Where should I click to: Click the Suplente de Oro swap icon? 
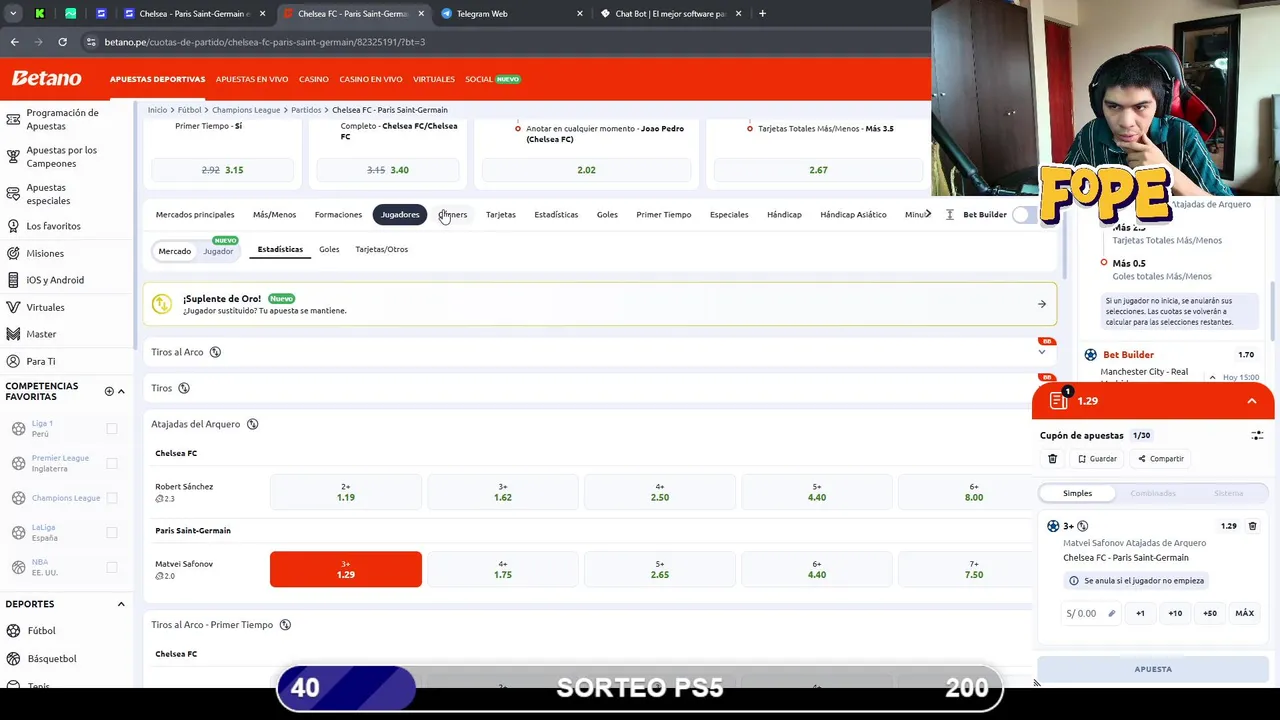pos(162,304)
